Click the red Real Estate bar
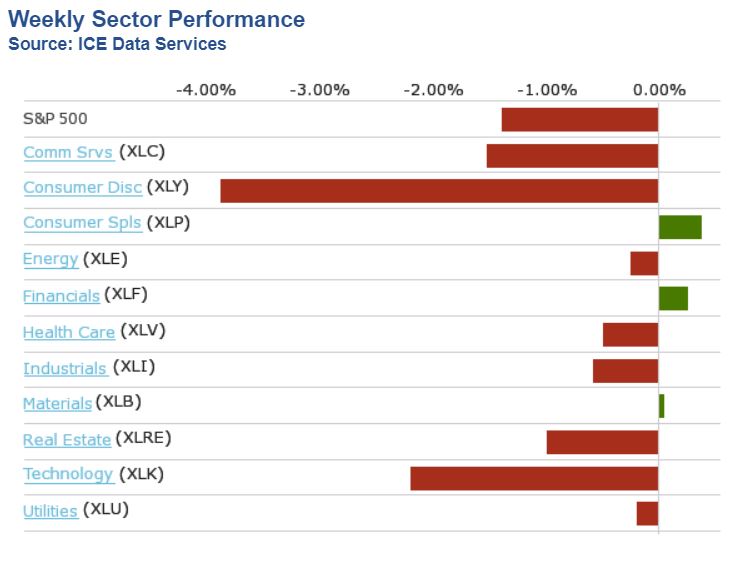This screenshot has width=730, height=566. pos(602,442)
